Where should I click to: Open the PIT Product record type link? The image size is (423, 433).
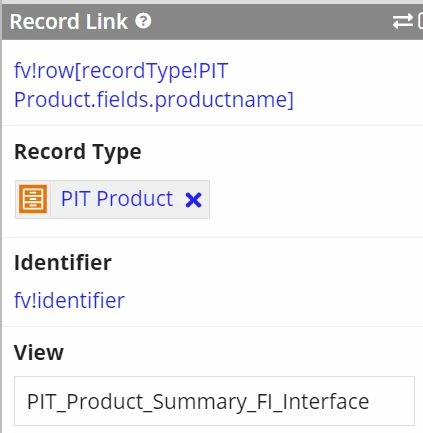click(x=117, y=199)
